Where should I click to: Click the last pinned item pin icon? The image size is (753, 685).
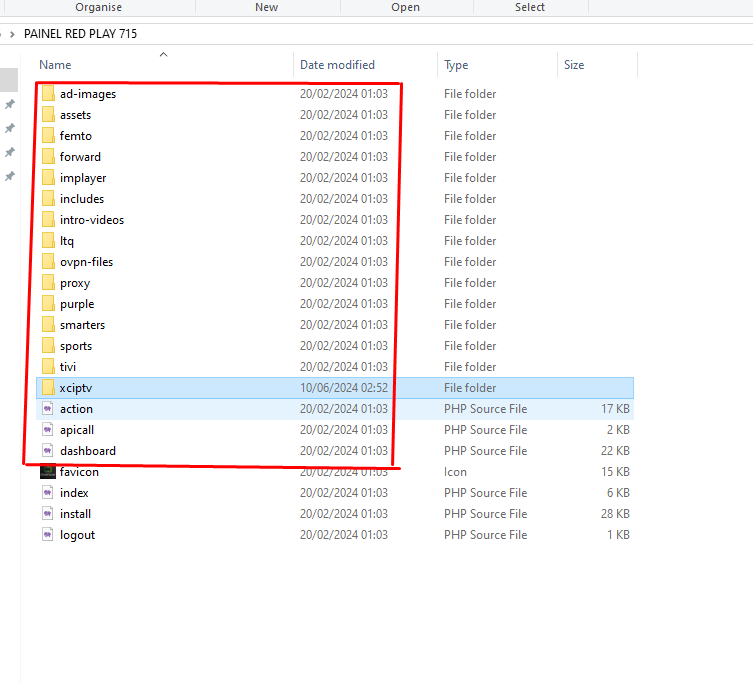[10, 177]
